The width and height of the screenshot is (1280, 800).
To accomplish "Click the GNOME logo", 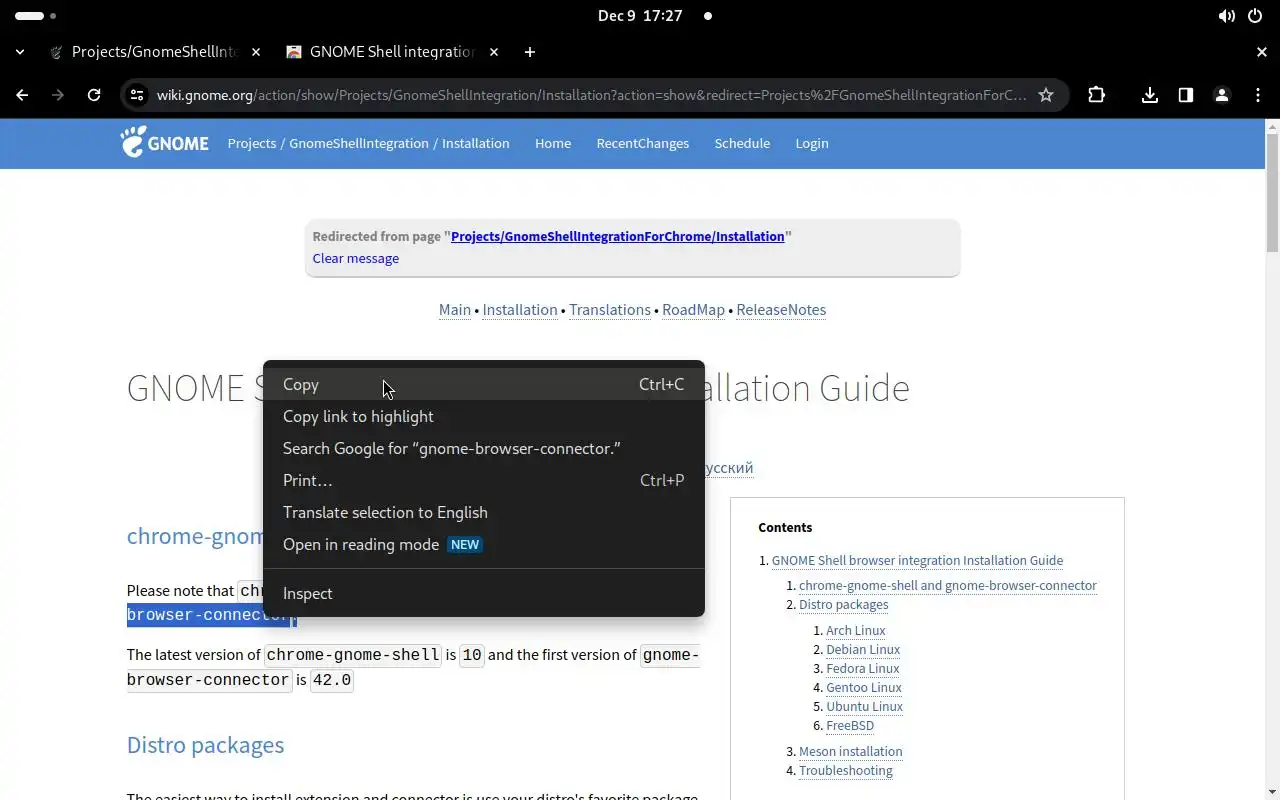I will (x=165, y=143).
